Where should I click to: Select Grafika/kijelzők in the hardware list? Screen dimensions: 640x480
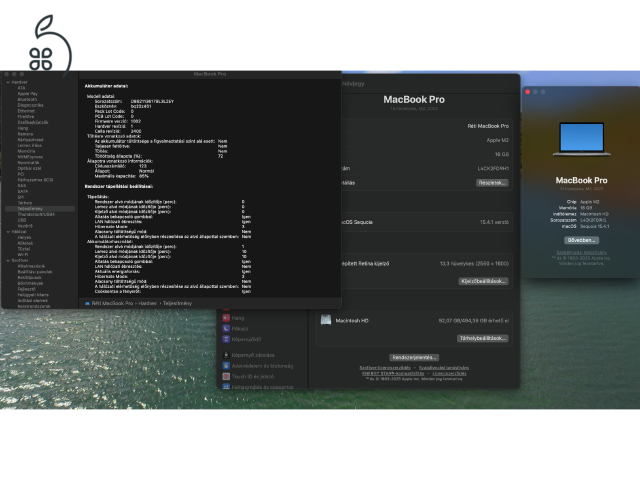tap(33, 122)
